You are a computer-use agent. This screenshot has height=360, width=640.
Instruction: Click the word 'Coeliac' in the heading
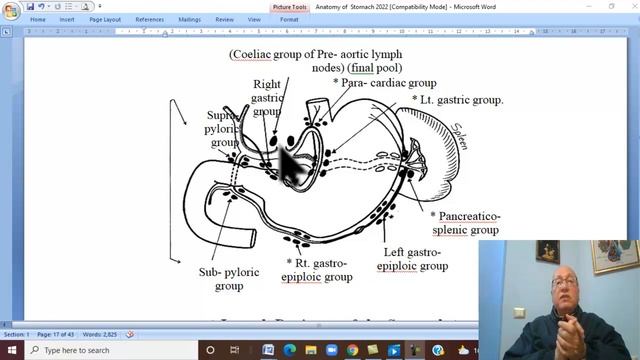[251, 54]
